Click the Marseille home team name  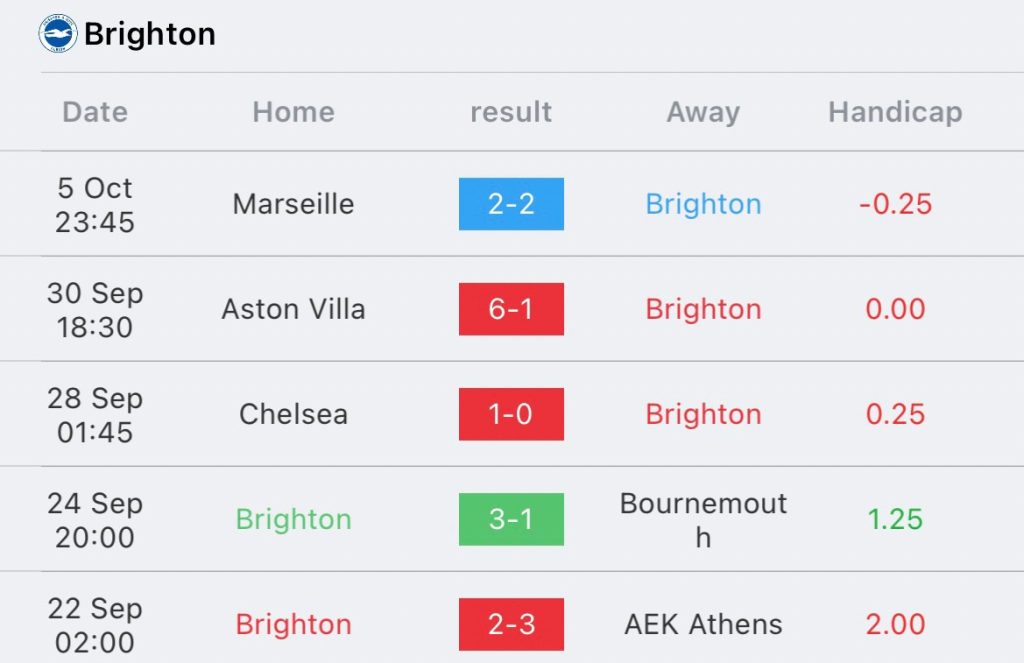coord(293,204)
